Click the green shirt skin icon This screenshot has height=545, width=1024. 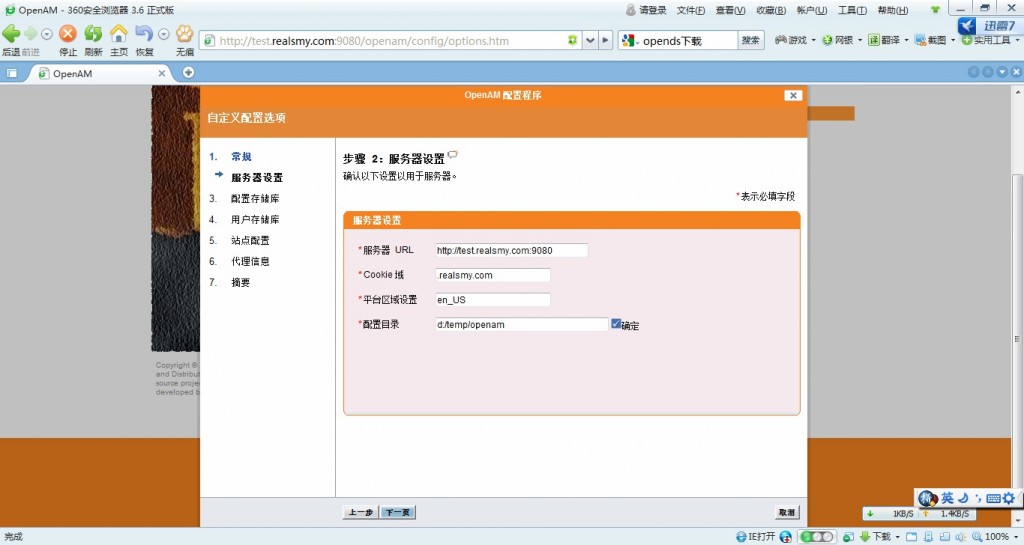click(935, 10)
